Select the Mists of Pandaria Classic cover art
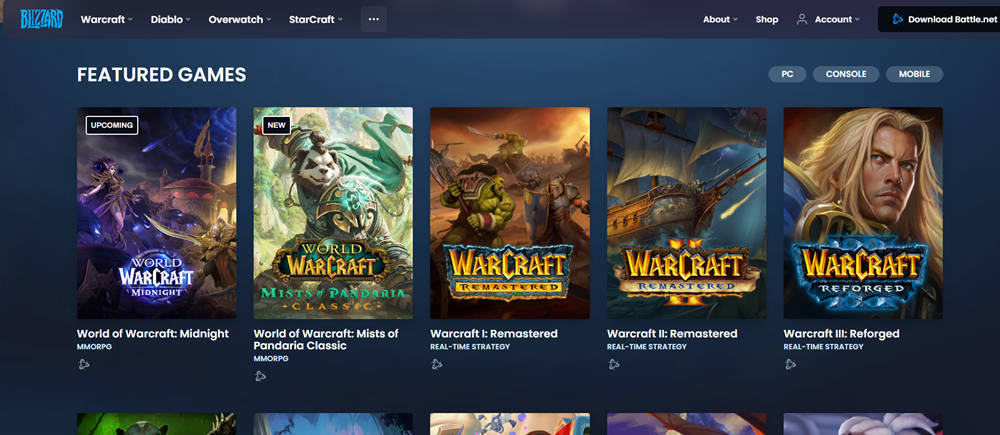Image resolution: width=1000 pixels, height=435 pixels. [x=334, y=213]
